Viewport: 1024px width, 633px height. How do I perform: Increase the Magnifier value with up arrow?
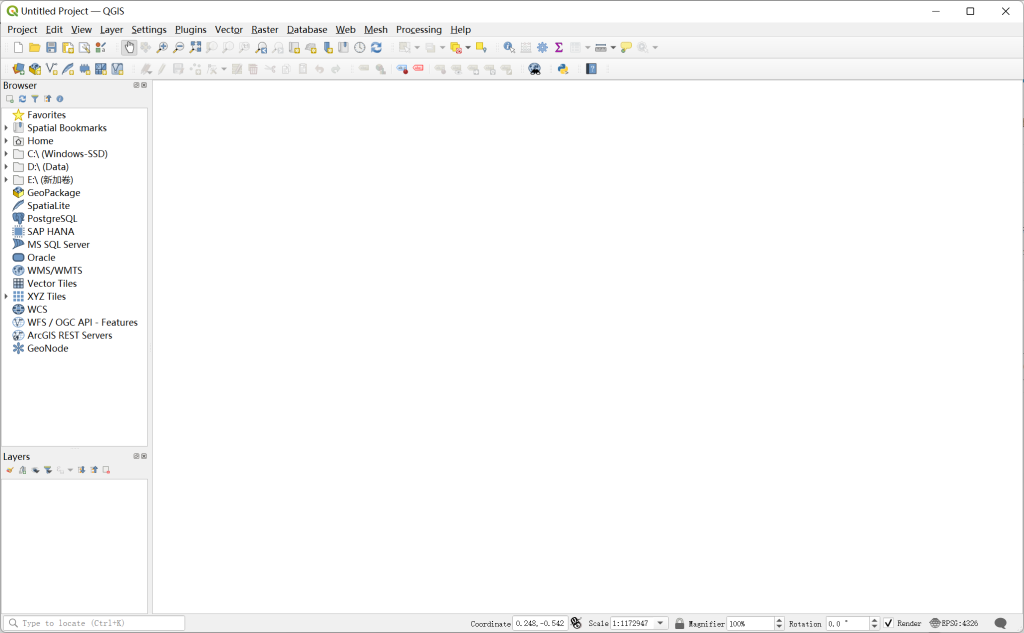click(778, 621)
